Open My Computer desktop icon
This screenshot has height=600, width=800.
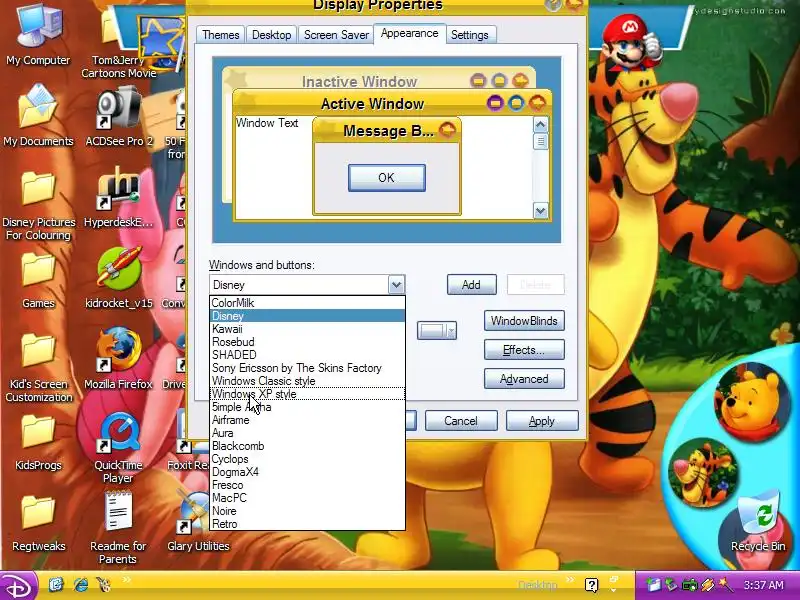pos(38,36)
